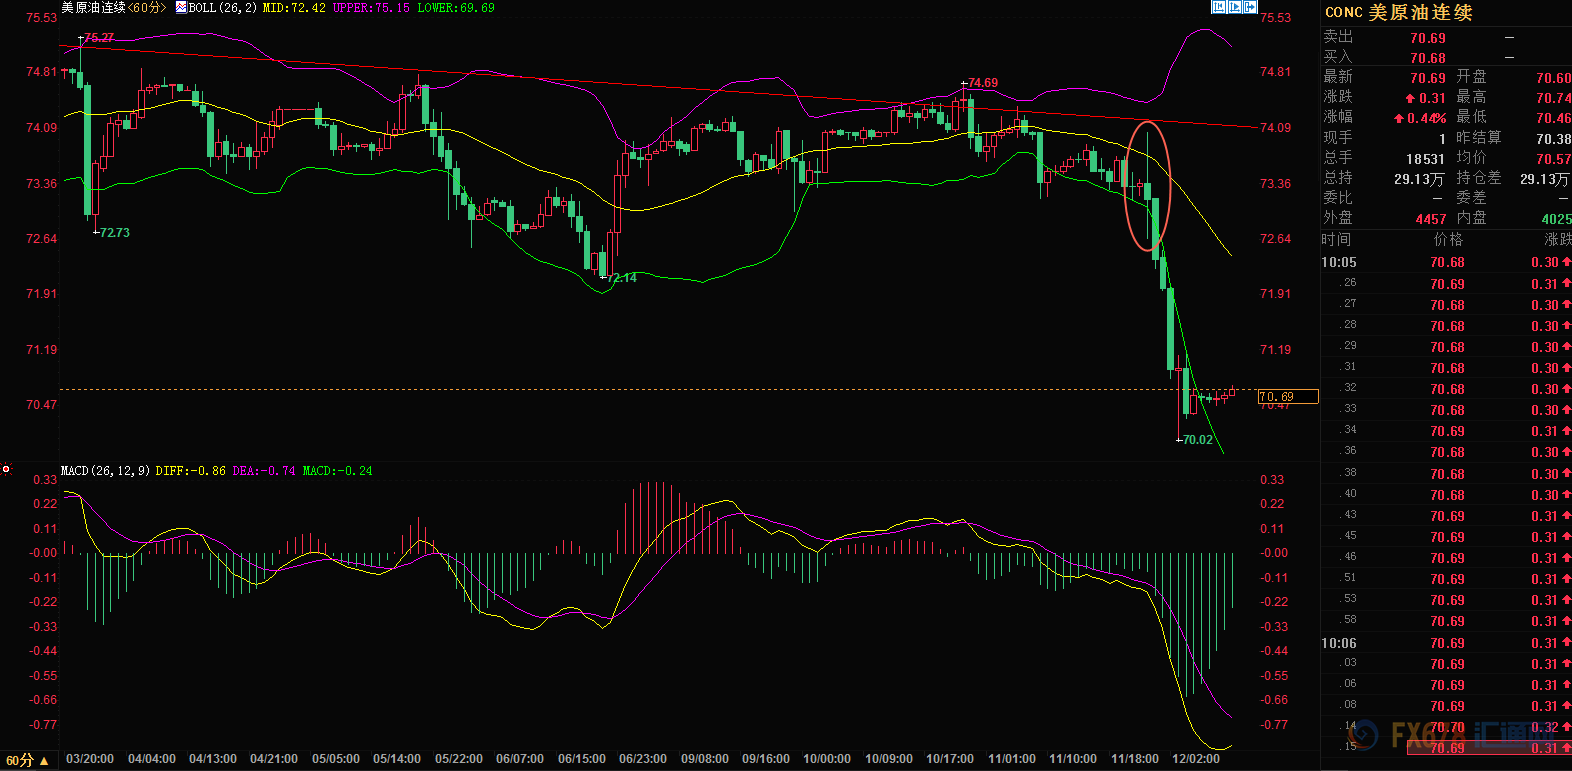Click the CONC 美原油连续 panel title
The height and width of the screenshot is (771, 1572).
point(1398,12)
